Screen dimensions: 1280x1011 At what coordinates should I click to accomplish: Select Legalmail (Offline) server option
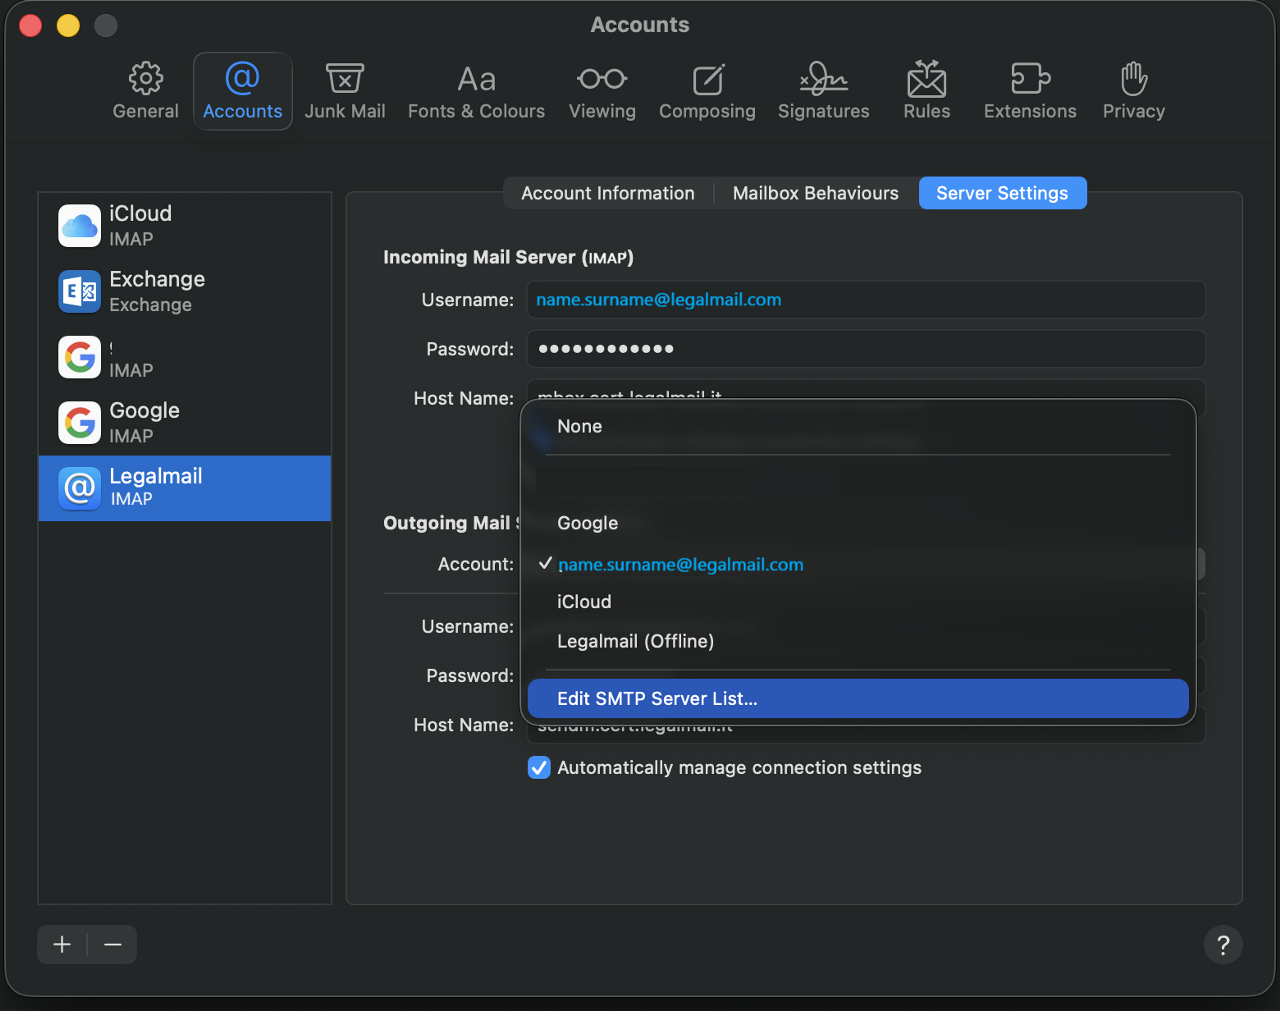tap(636, 642)
